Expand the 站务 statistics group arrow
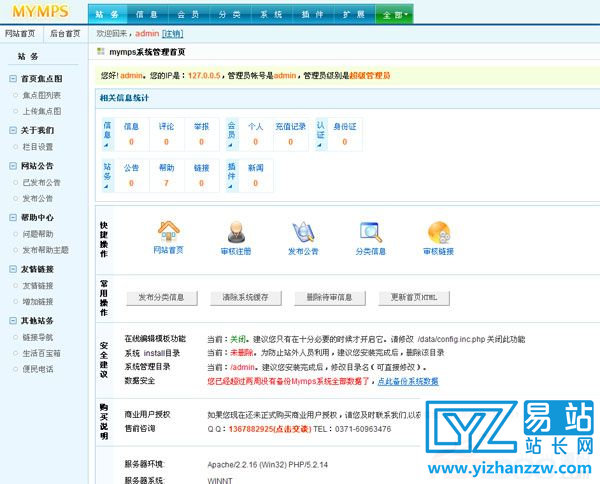 (x=106, y=186)
